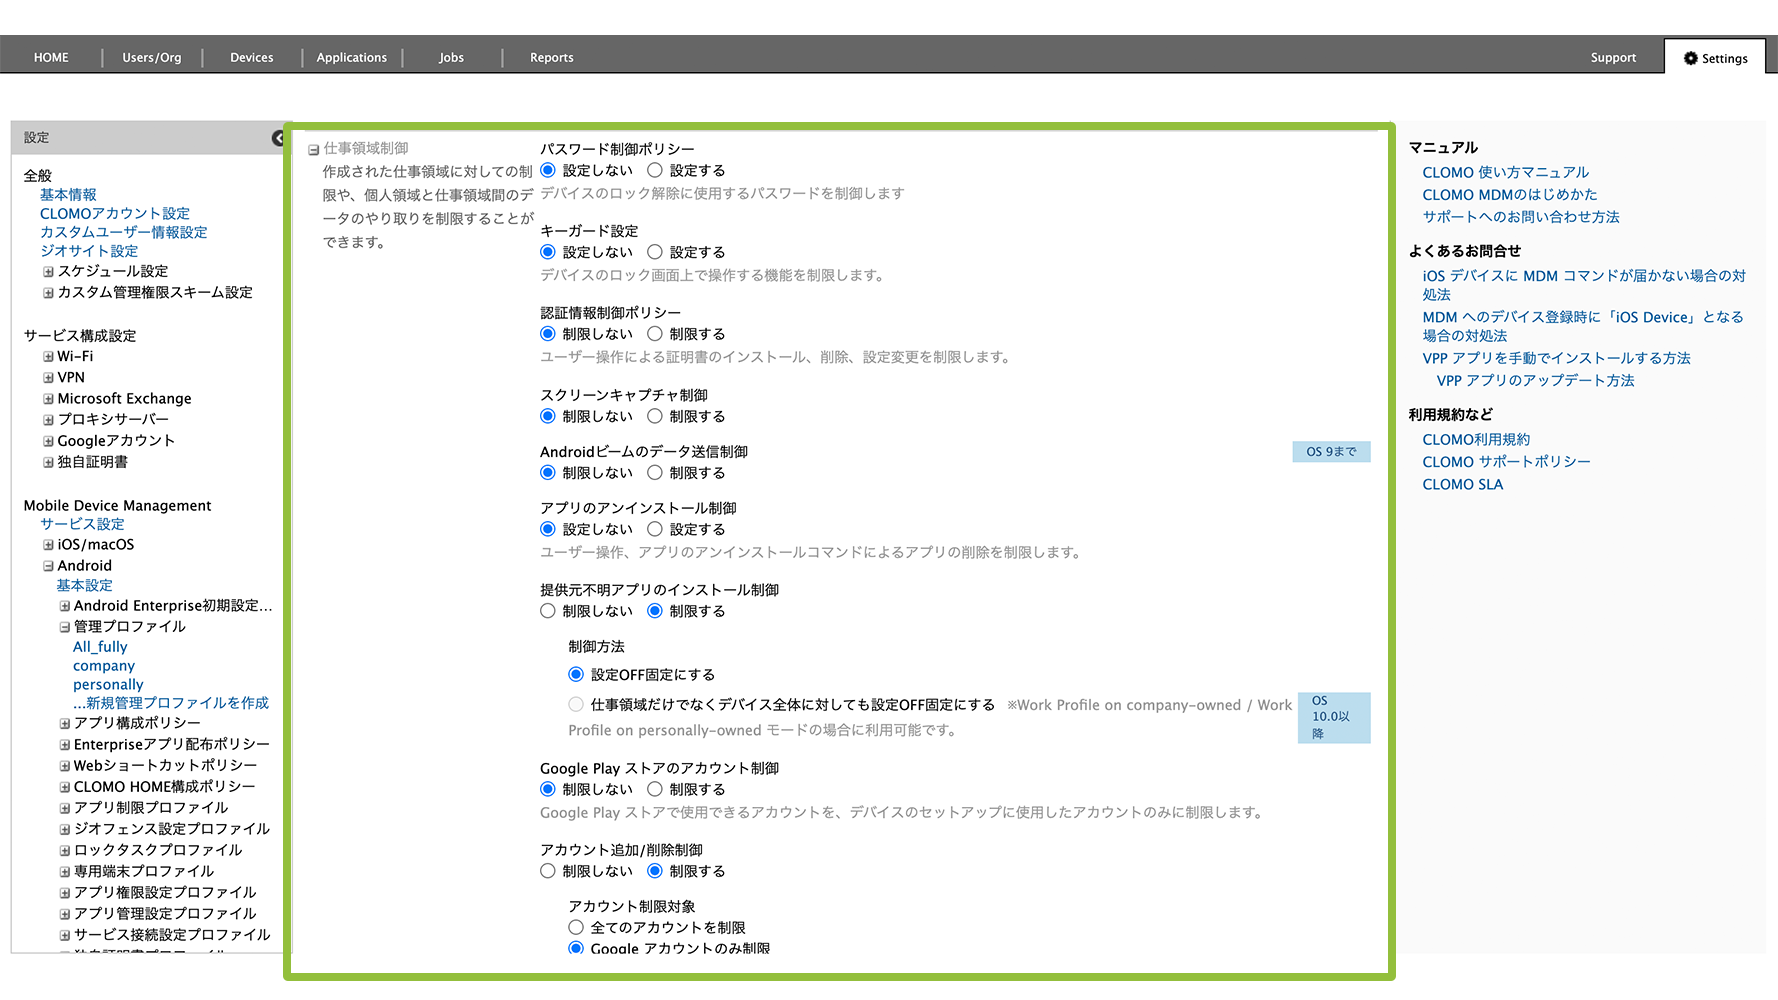The image size is (1778, 1000).
Task: Expand the スケジュール設定 node
Action: click(48, 272)
